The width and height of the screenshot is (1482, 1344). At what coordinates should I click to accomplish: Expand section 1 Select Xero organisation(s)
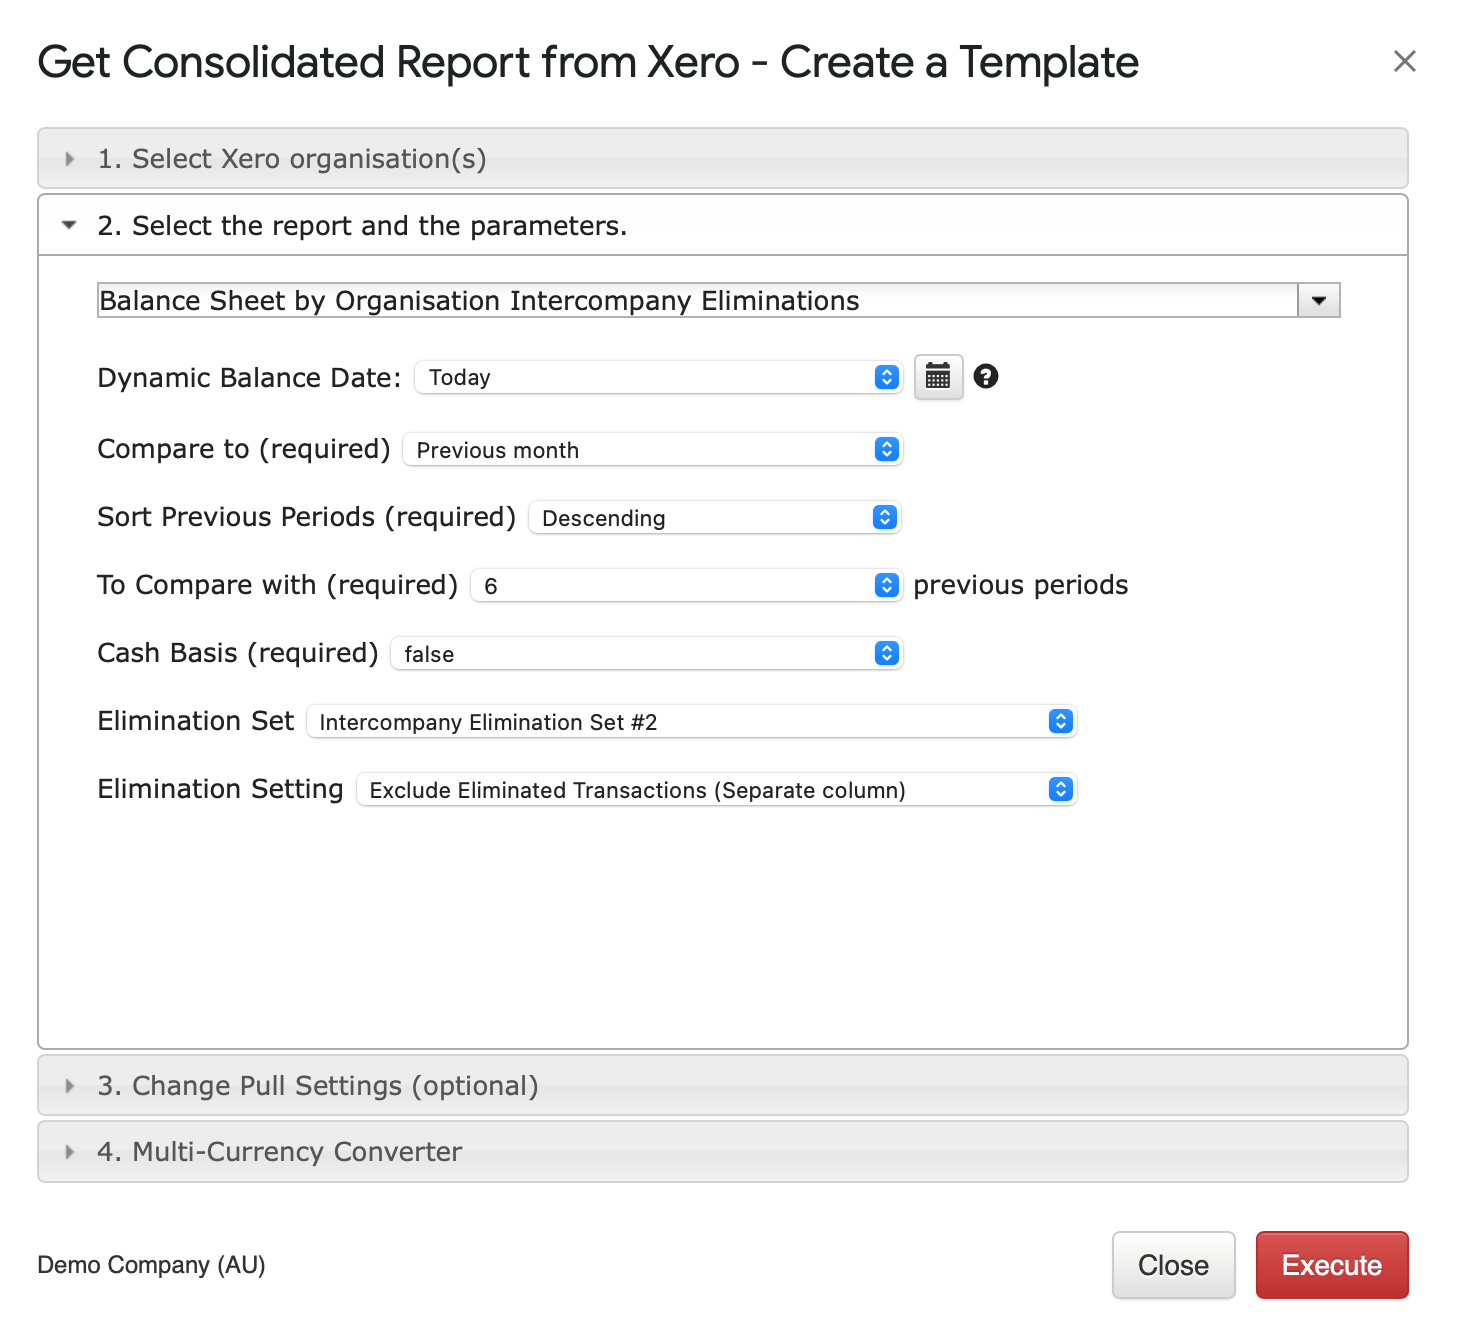pos(722,158)
